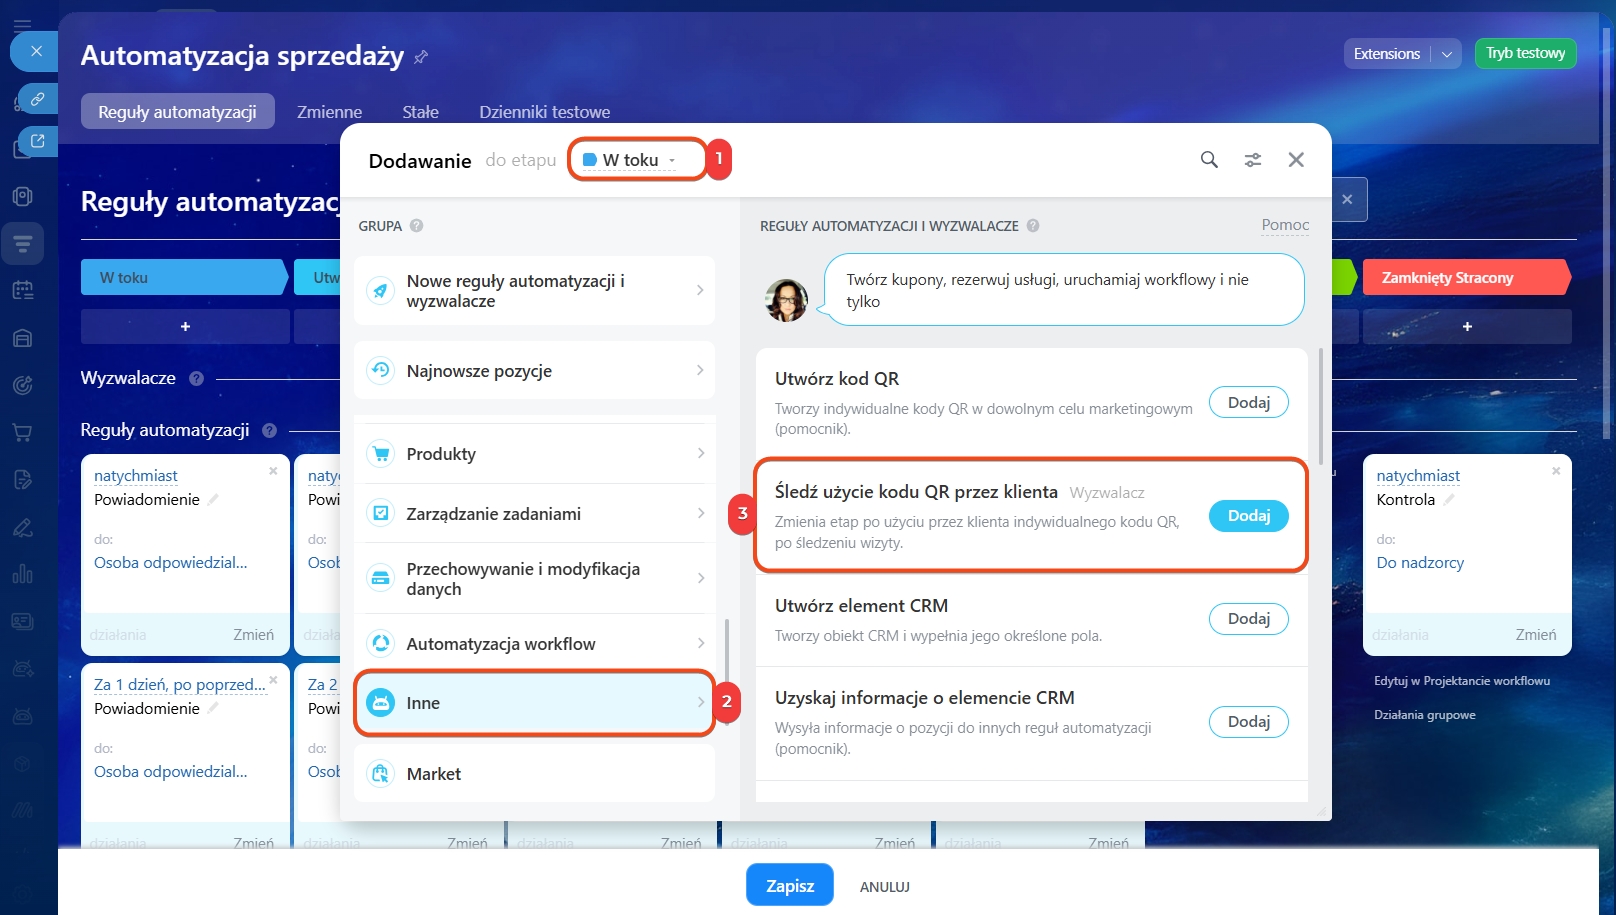1616x915 pixels.
Task: Switch to the Zmienne tab
Action: pyautogui.click(x=329, y=112)
